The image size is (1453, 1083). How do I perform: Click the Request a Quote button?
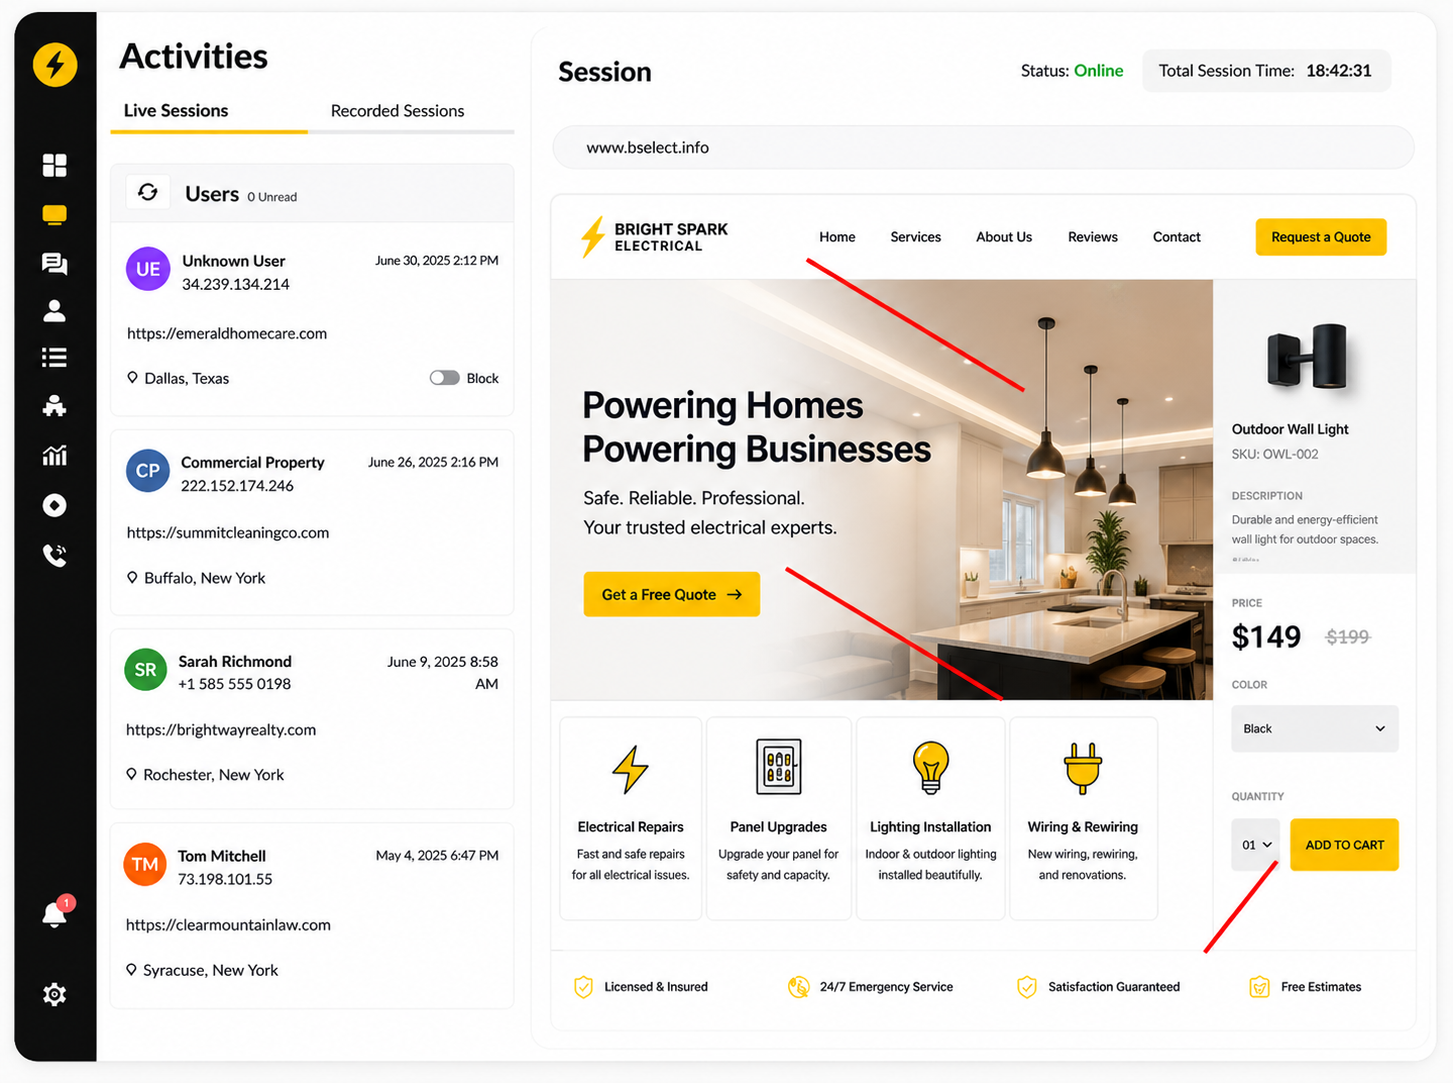tap(1321, 237)
